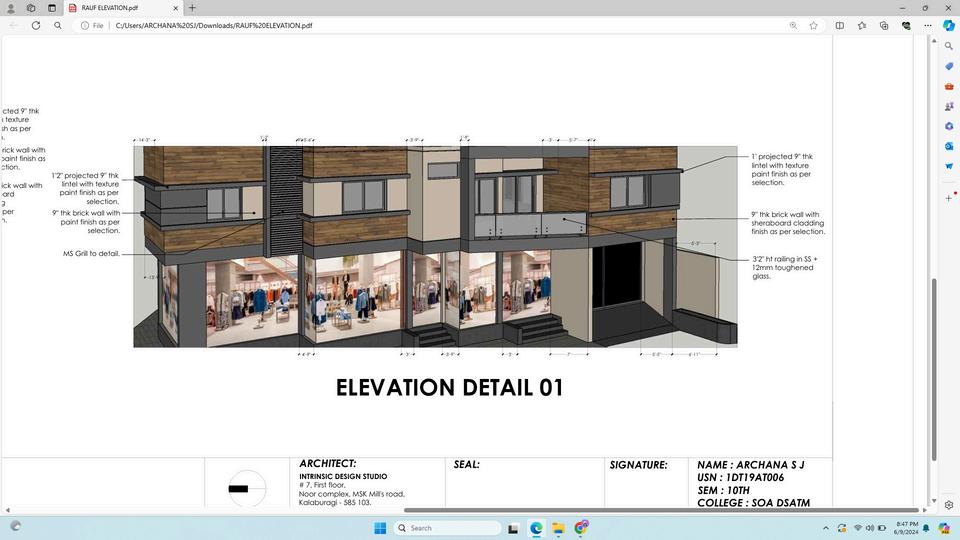The height and width of the screenshot is (540, 960).
Task: Click the address bar file path
Action: coord(214,26)
